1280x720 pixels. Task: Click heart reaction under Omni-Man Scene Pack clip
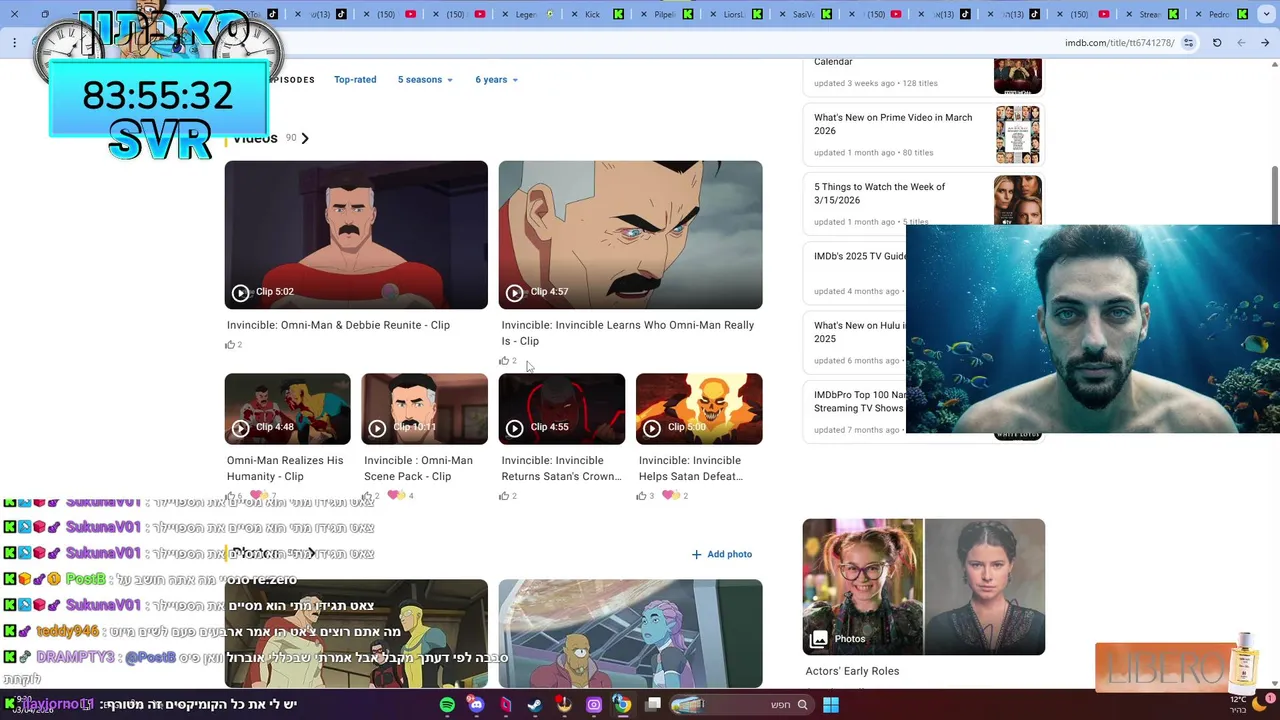pyautogui.click(x=396, y=496)
